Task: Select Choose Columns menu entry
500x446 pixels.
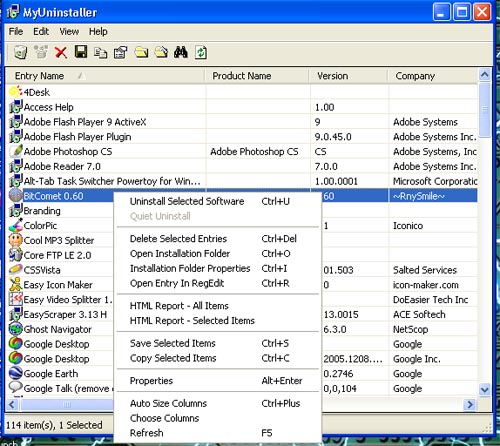Action: point(218,418)
